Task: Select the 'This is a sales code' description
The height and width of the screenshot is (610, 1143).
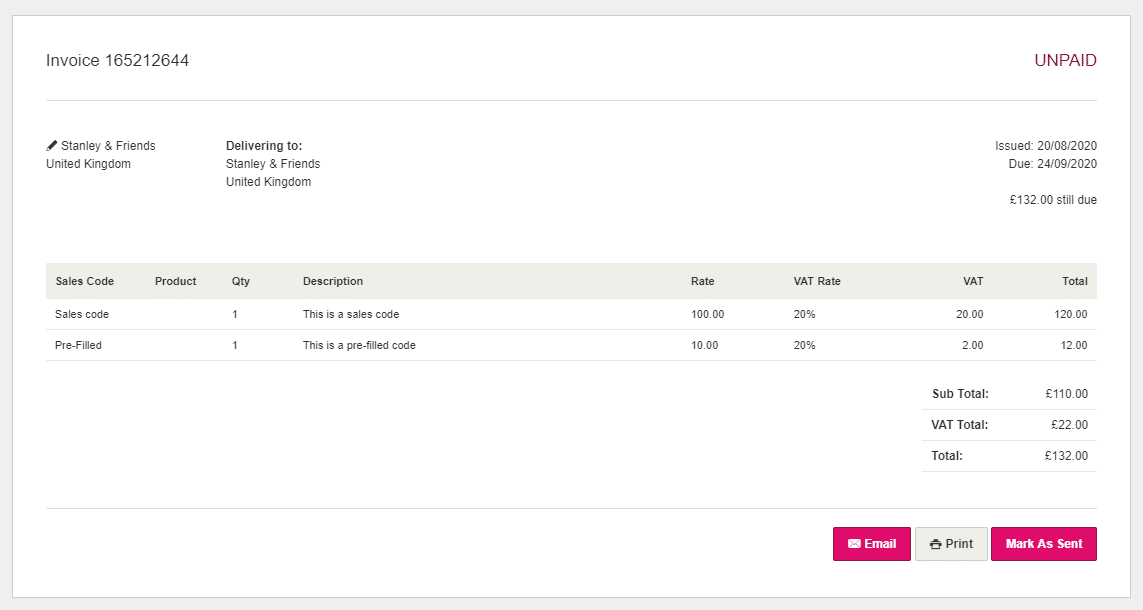Action: tap(351, 314)
